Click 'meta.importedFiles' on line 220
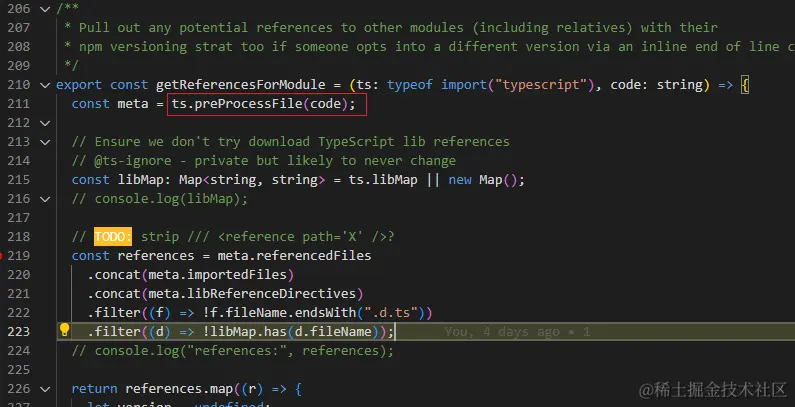 [218, 275]
